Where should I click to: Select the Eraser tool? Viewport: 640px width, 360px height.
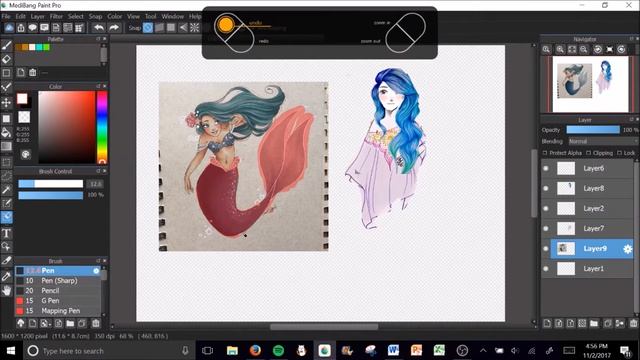tap(6, 60)
